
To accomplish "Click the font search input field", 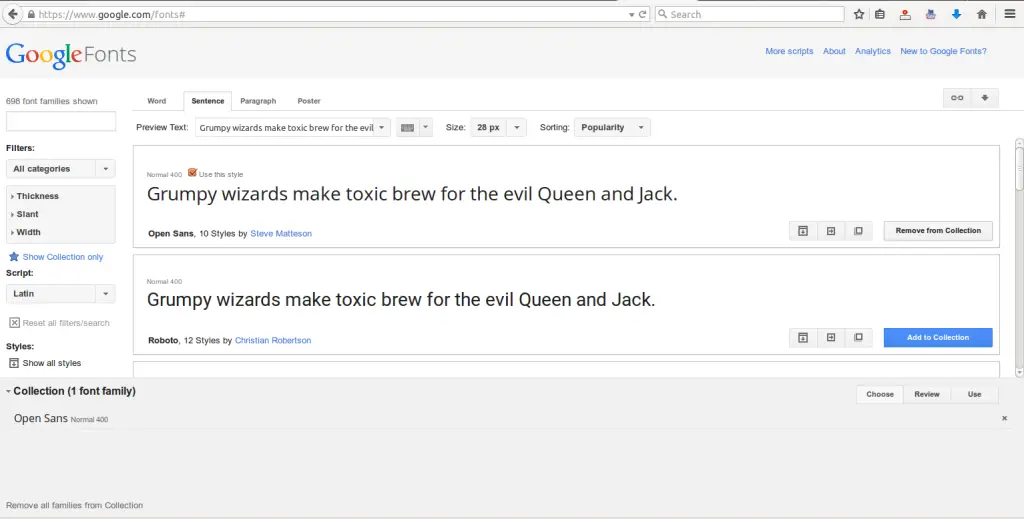I will click(x=61, y=121).
